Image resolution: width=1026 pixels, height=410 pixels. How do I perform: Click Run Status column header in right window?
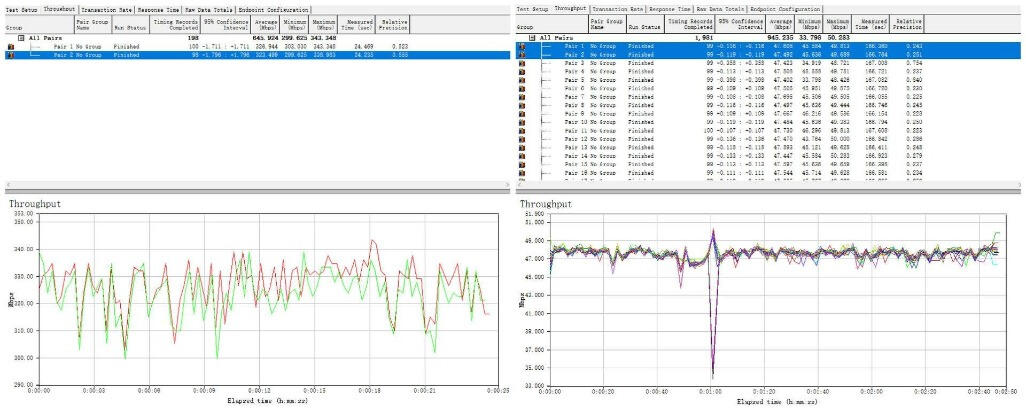click(645, 25)
